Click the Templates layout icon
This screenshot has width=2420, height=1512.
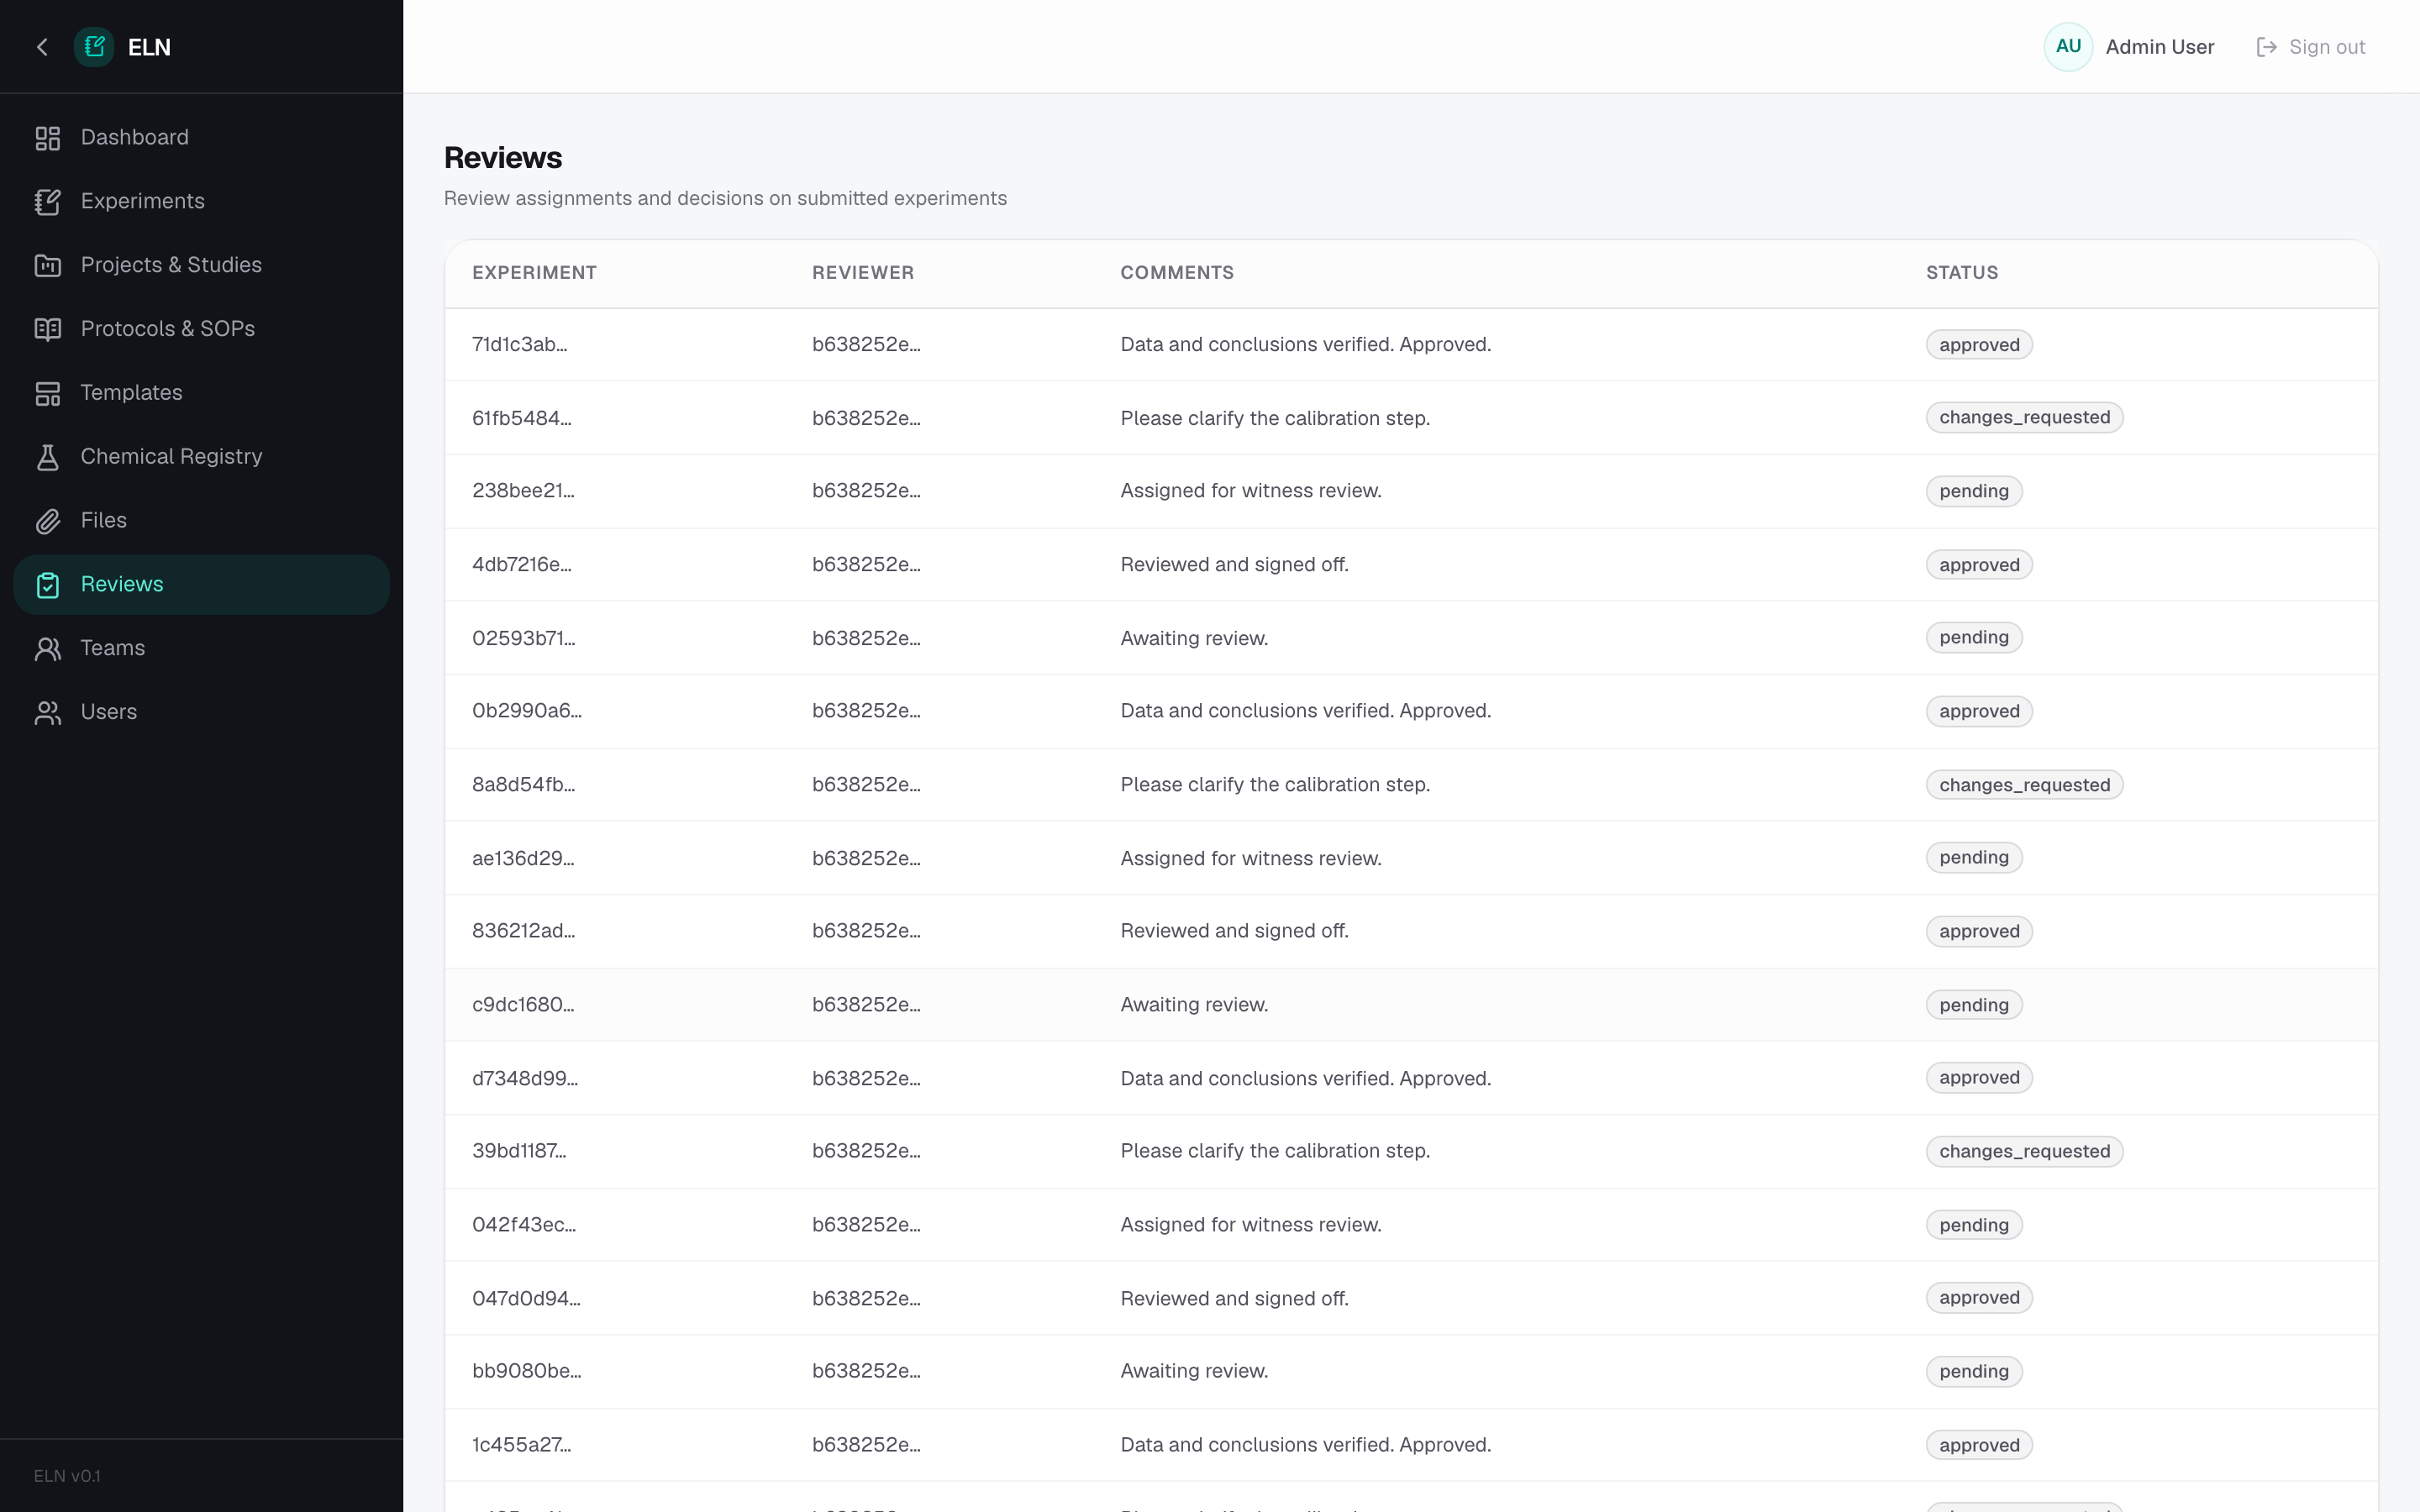pos(48,393)
